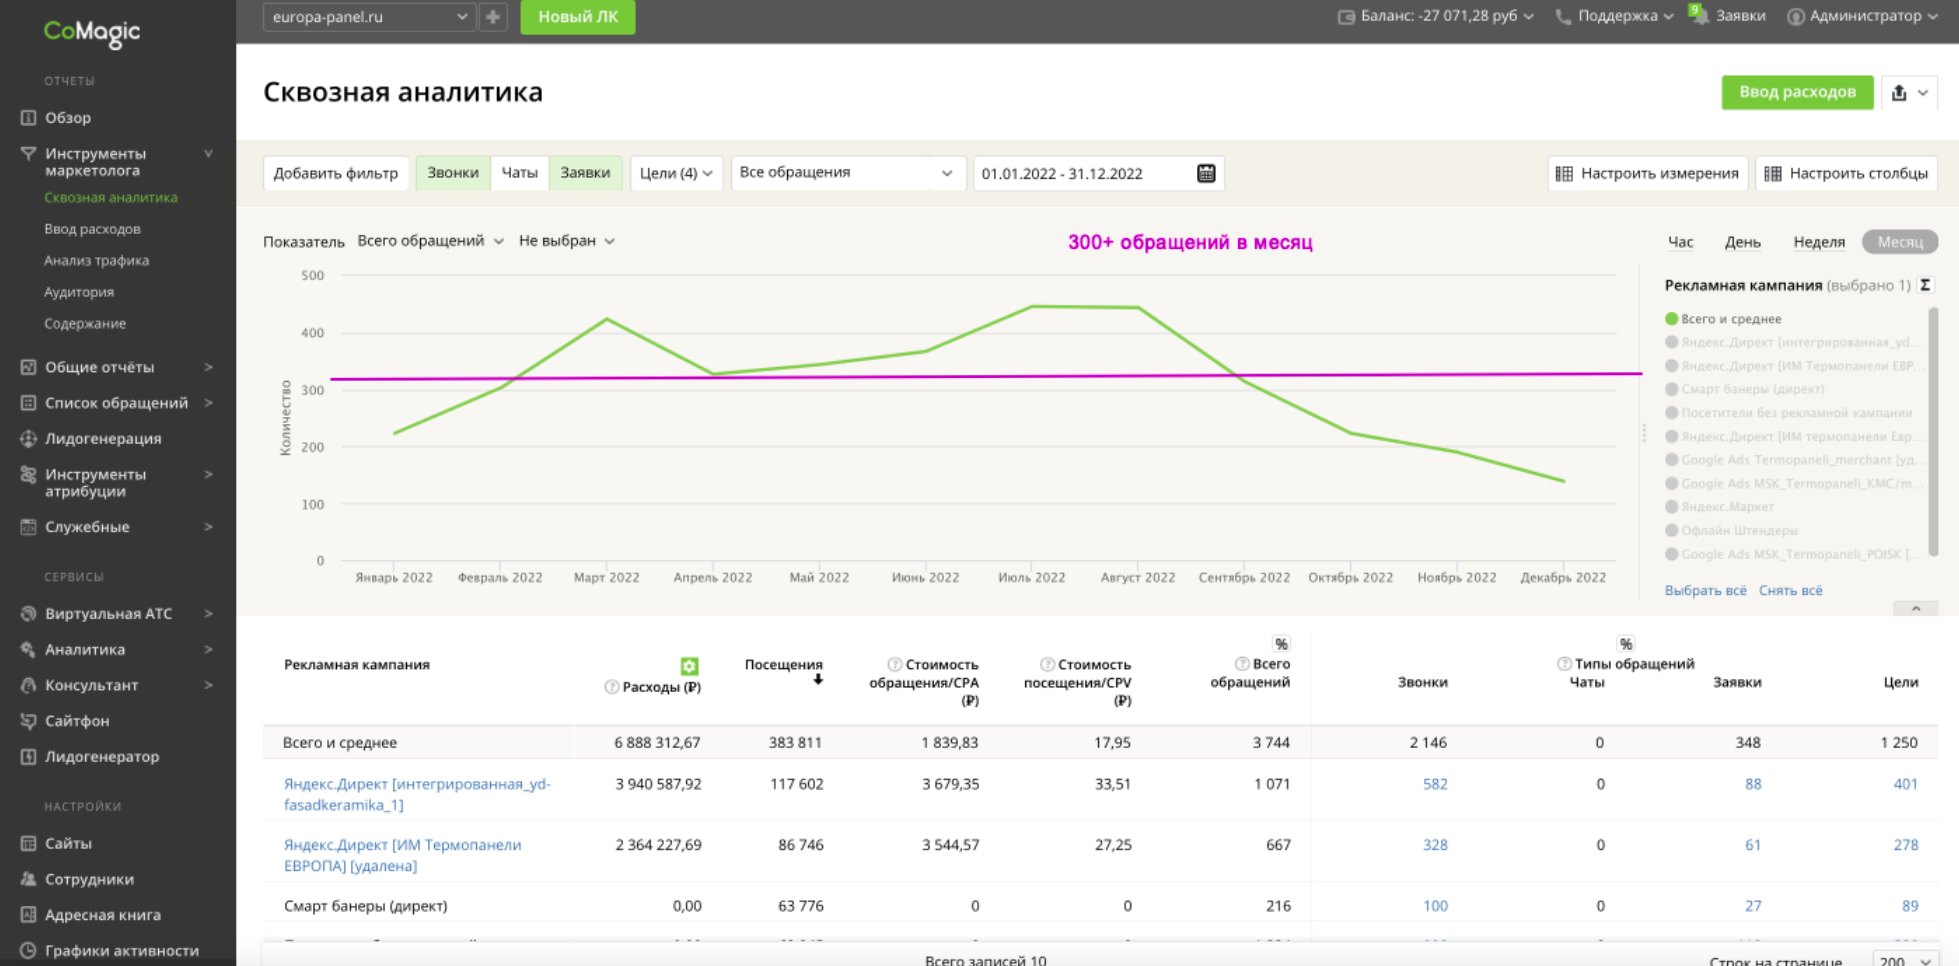Click the Сотрудники people icon
The image size is (1959, 966).
pos(28,880)
